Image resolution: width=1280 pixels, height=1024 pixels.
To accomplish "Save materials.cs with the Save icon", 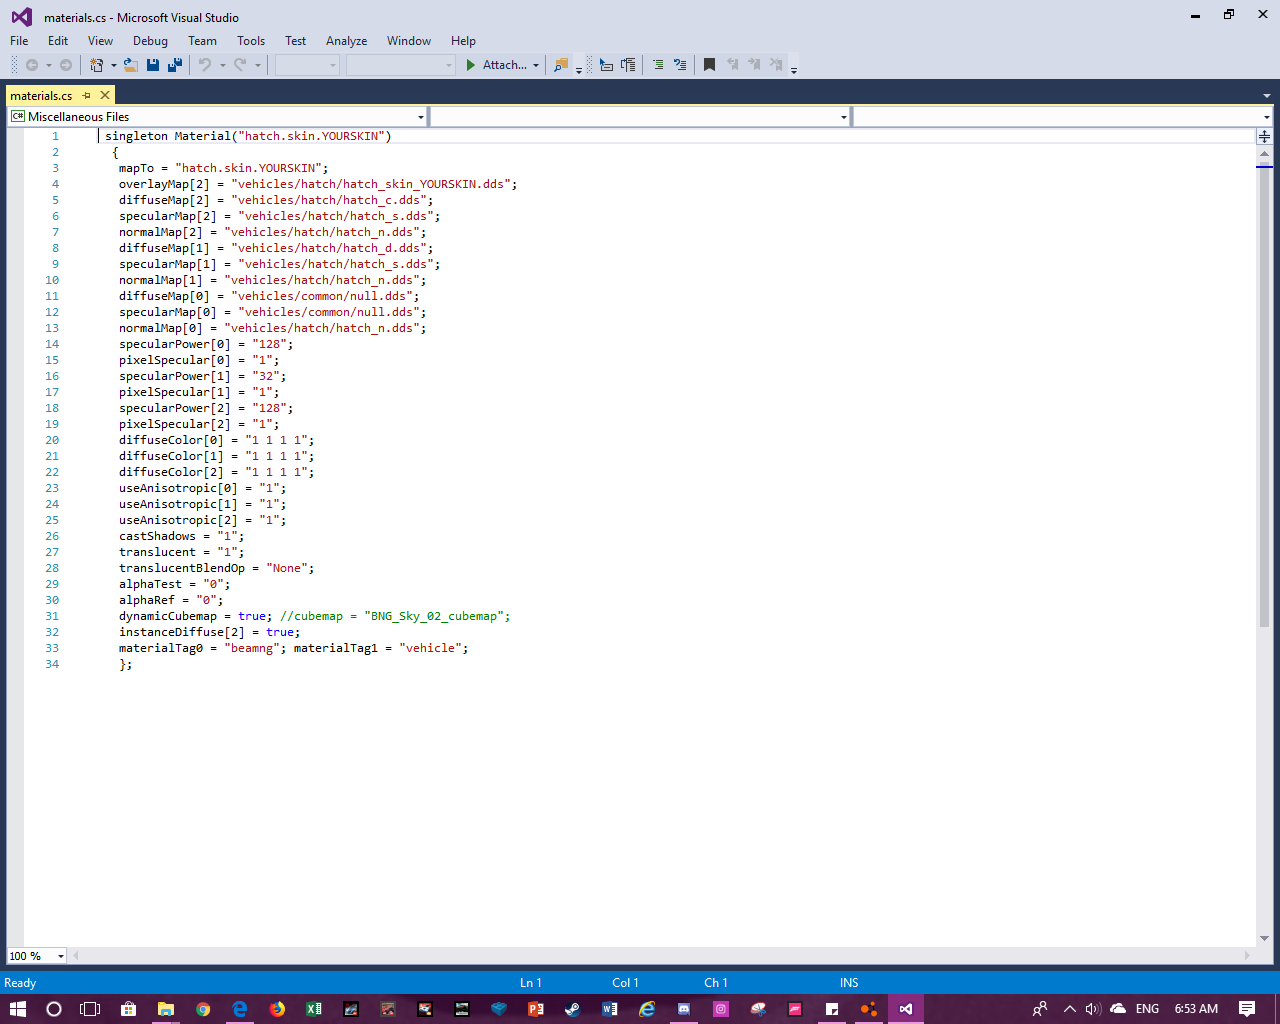I will 153,65.
